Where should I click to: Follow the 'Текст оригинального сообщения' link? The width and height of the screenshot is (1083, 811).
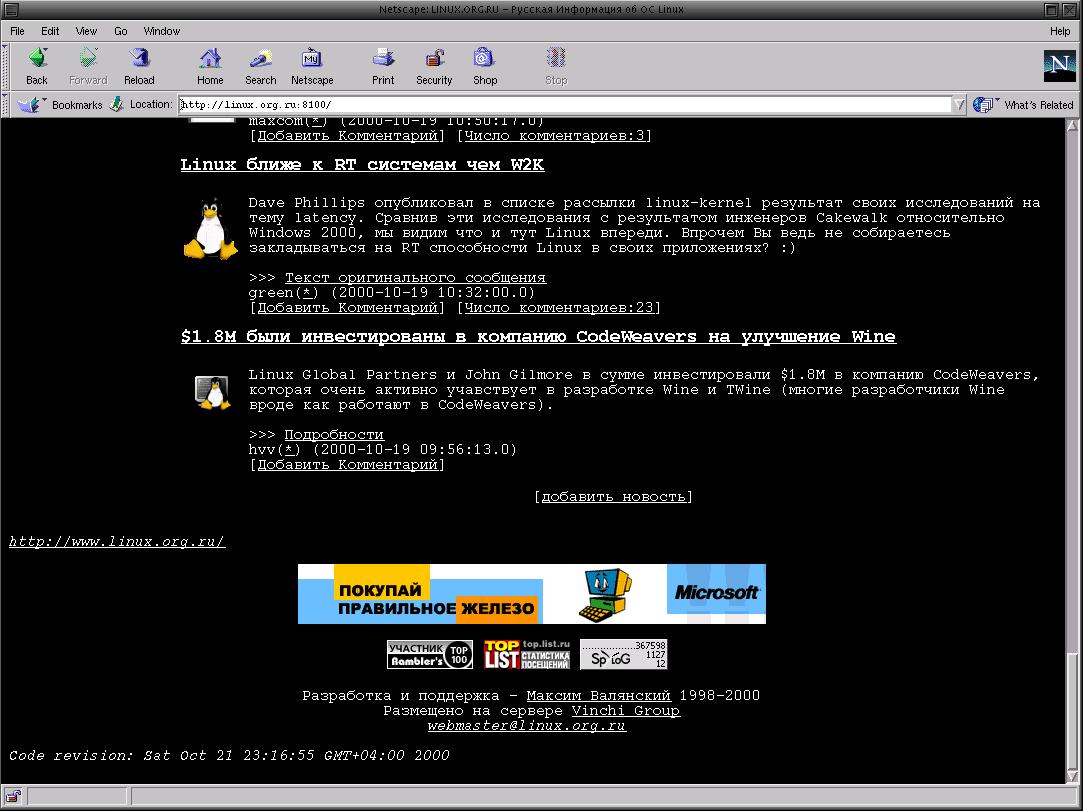click(415, 277)
